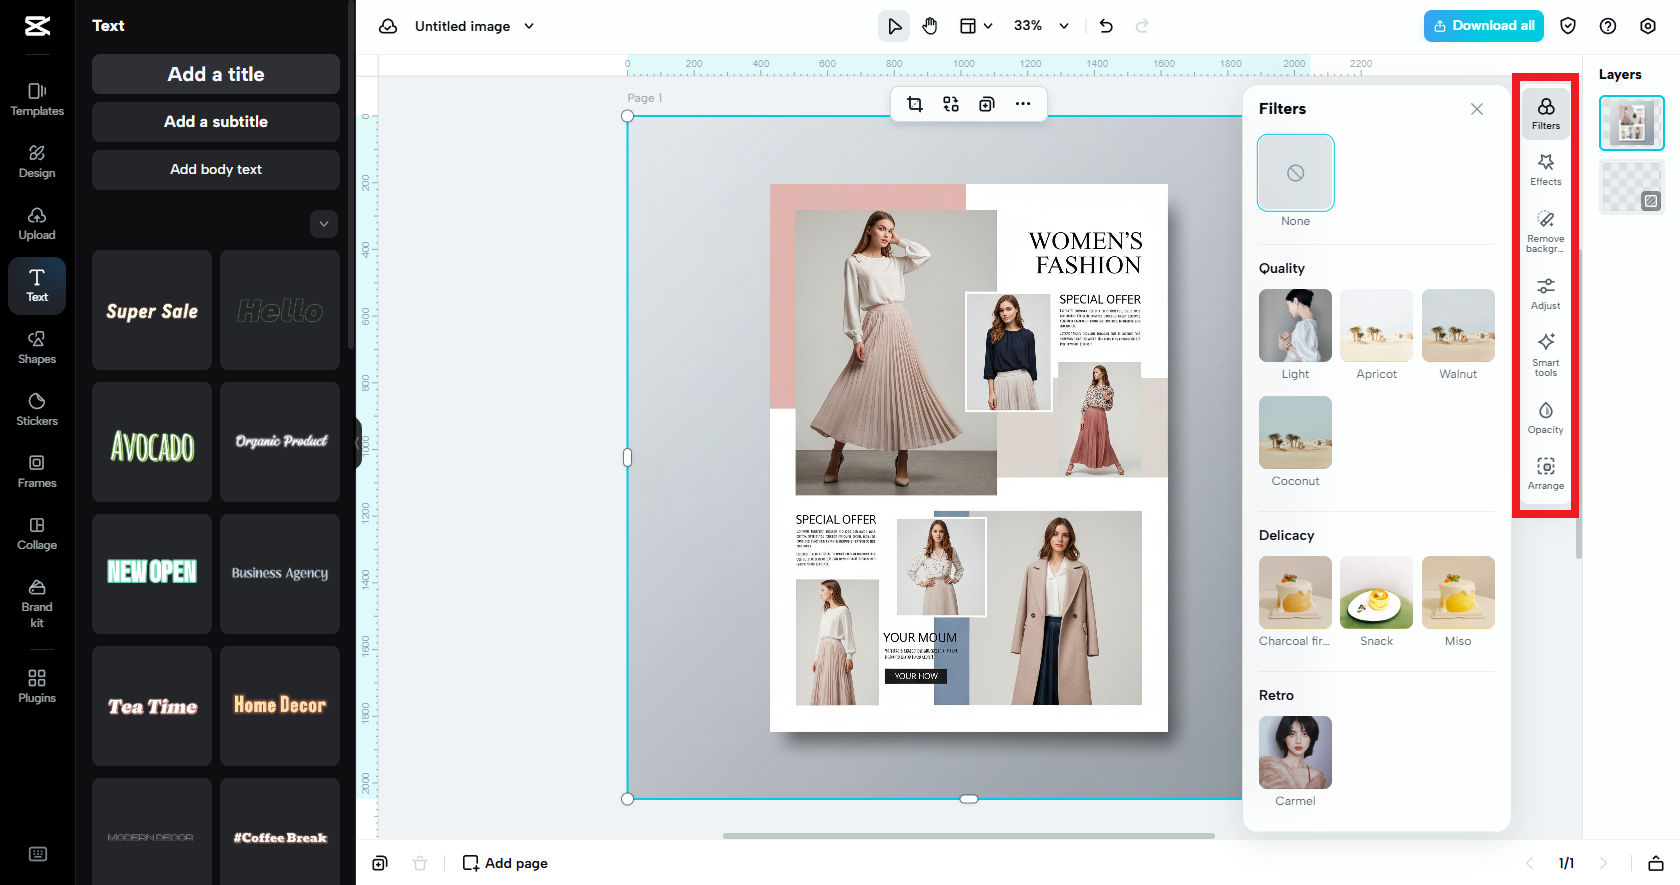This screenshot has height=885, width=1680.
Task: Activate the hand pan tool
Action: pos(930,26)
